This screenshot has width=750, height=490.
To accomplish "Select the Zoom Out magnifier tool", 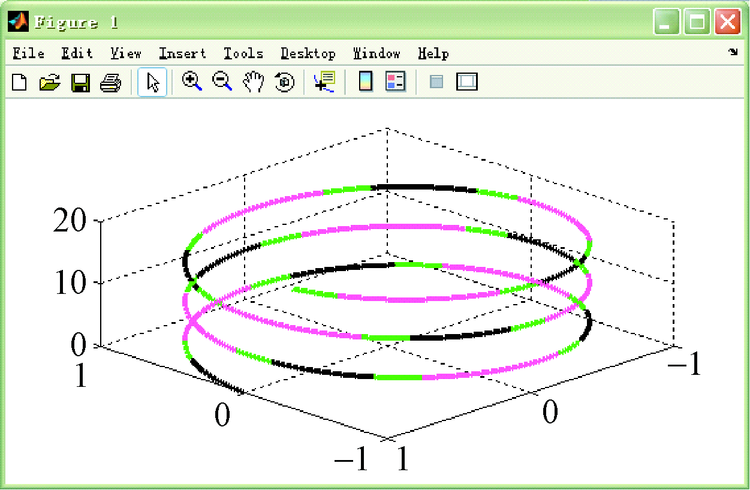I will (222, 83).
